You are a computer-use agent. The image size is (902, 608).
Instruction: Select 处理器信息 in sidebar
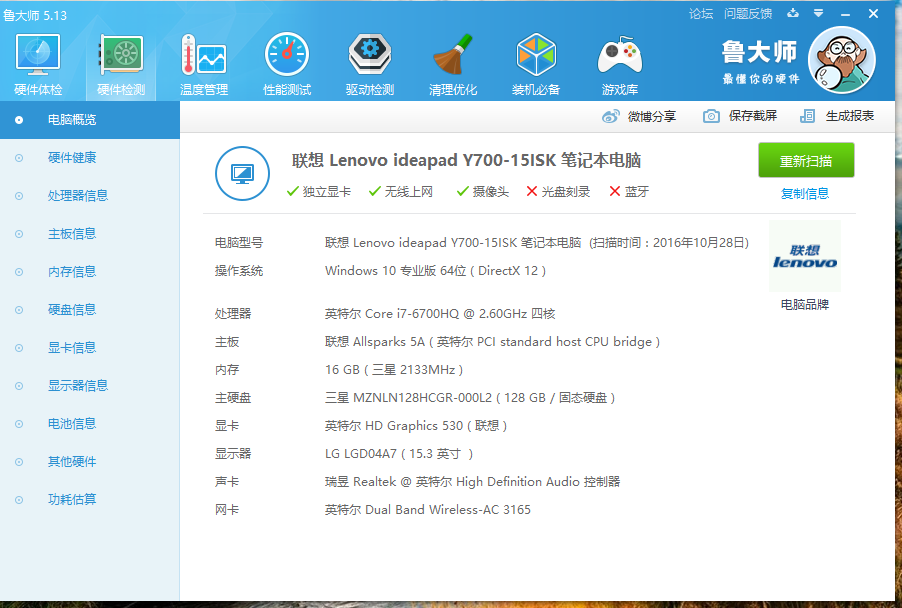(x=90, y=196)
